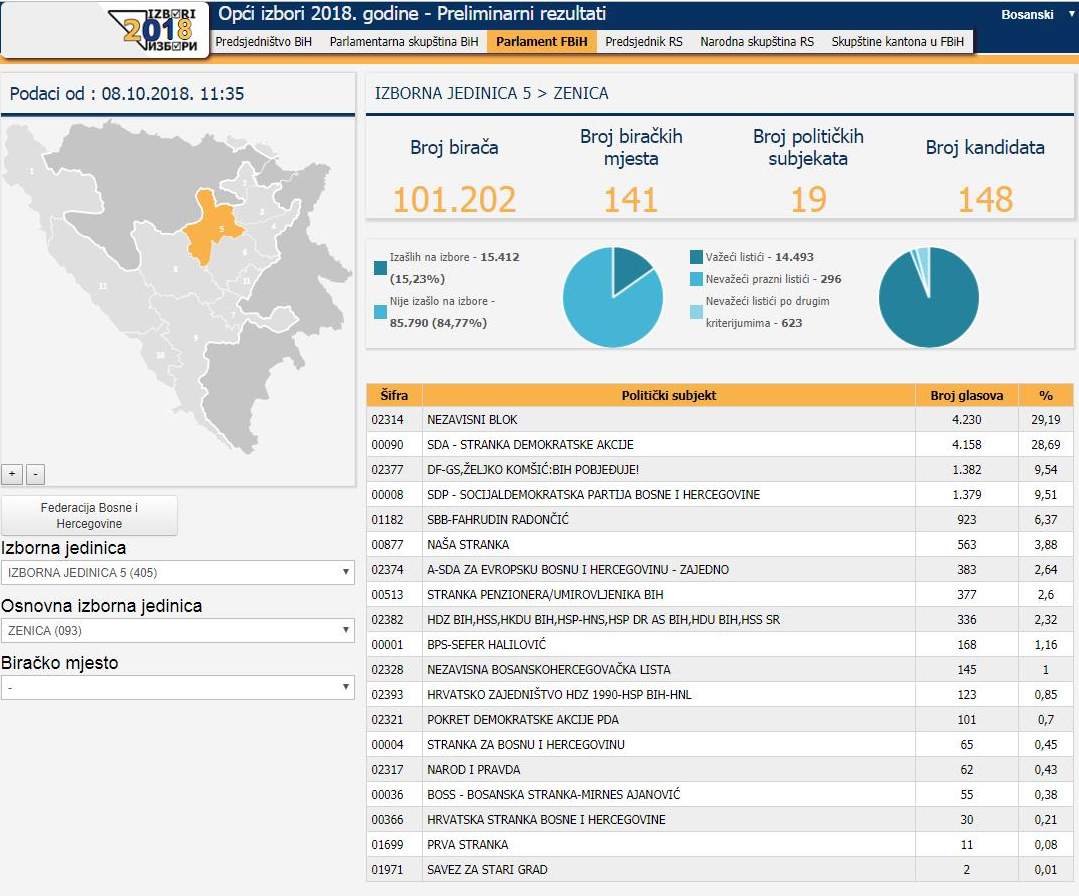Viewport: 1079px width, 896px height.
Task: Go to Skupštine kantona u FBiH tab
Action: (897, 42)
